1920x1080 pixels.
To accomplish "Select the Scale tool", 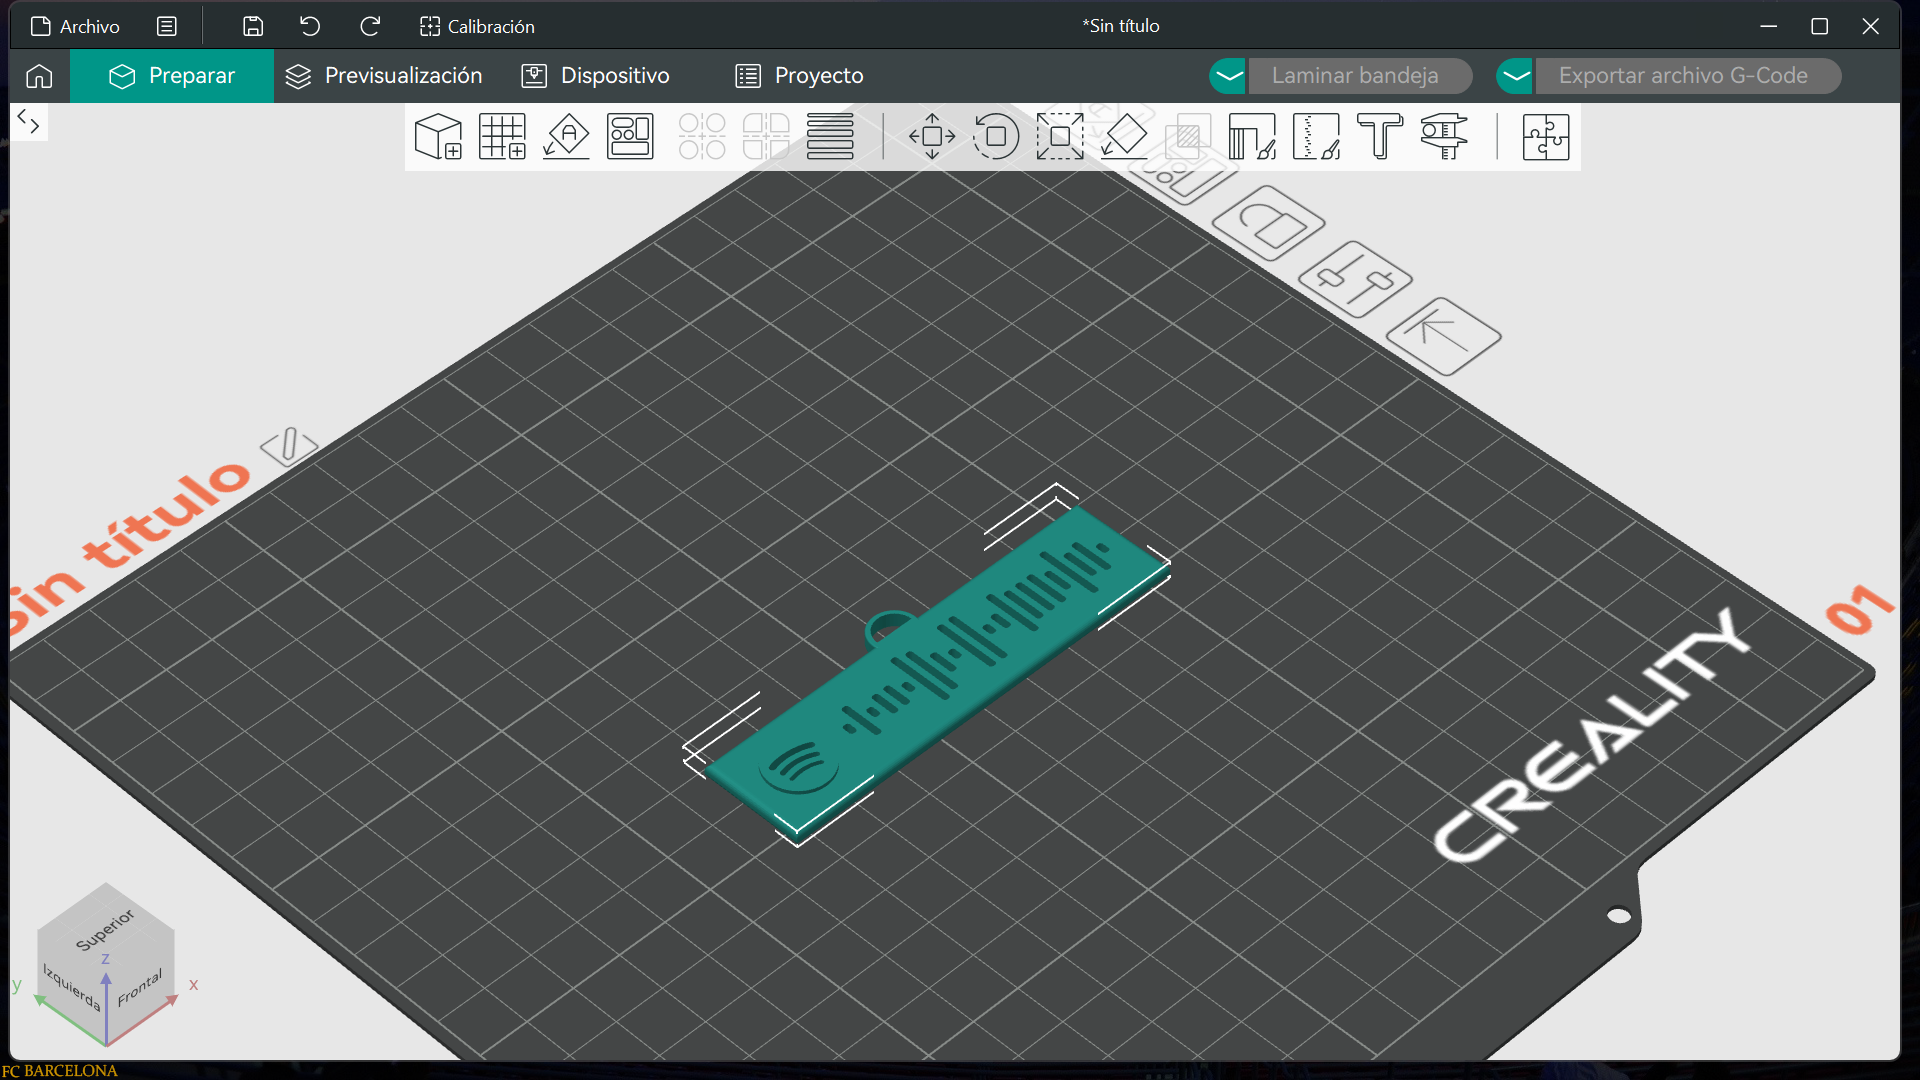I will [x=1060, y=137].
